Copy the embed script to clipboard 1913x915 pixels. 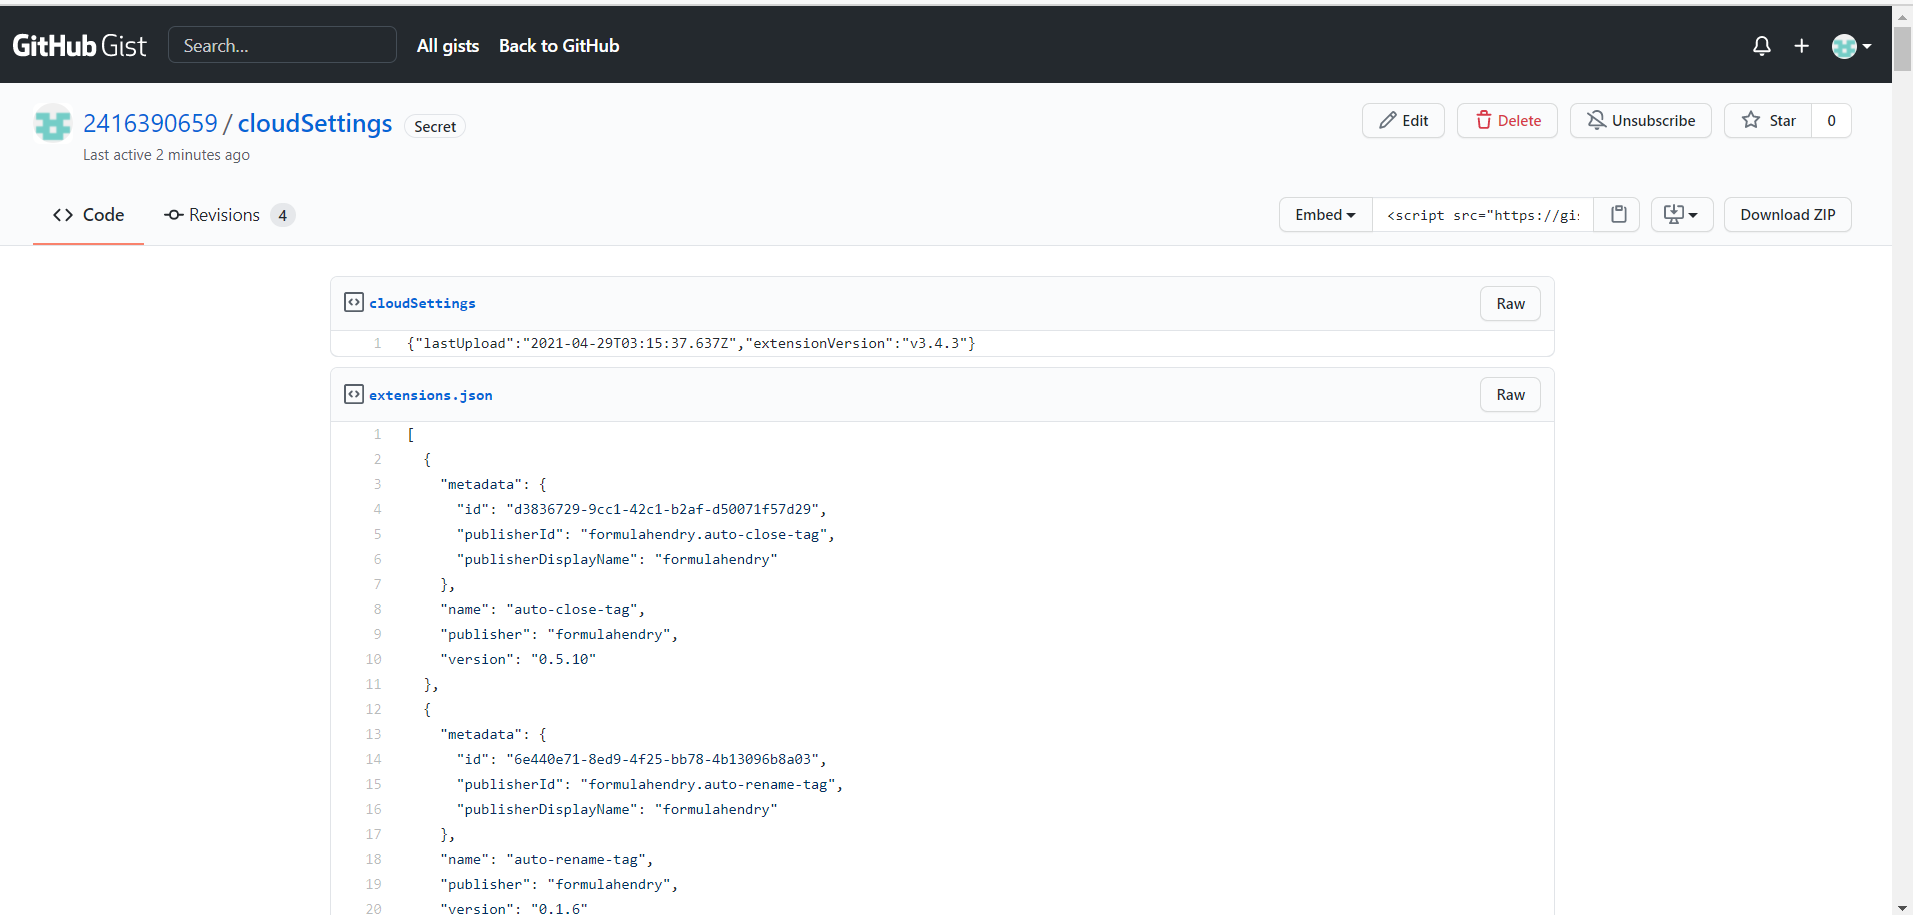pos(1618,215)
